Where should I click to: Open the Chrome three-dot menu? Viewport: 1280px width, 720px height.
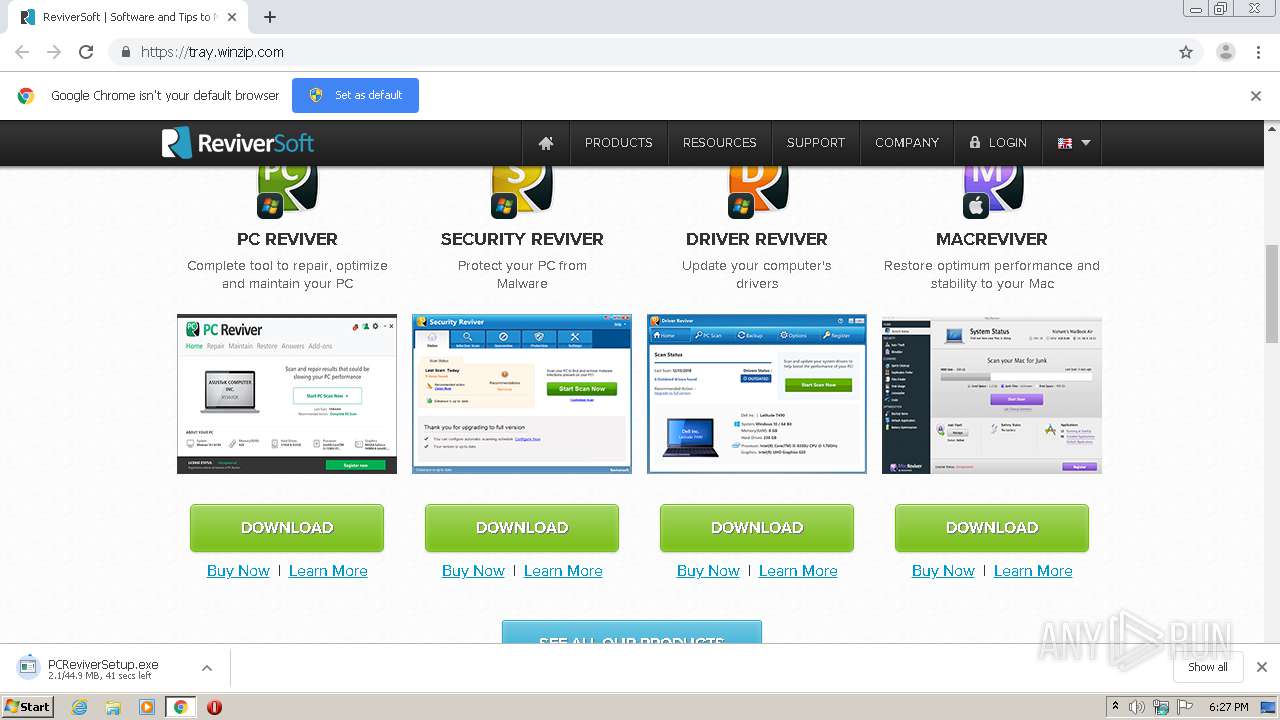[1259, 52]
